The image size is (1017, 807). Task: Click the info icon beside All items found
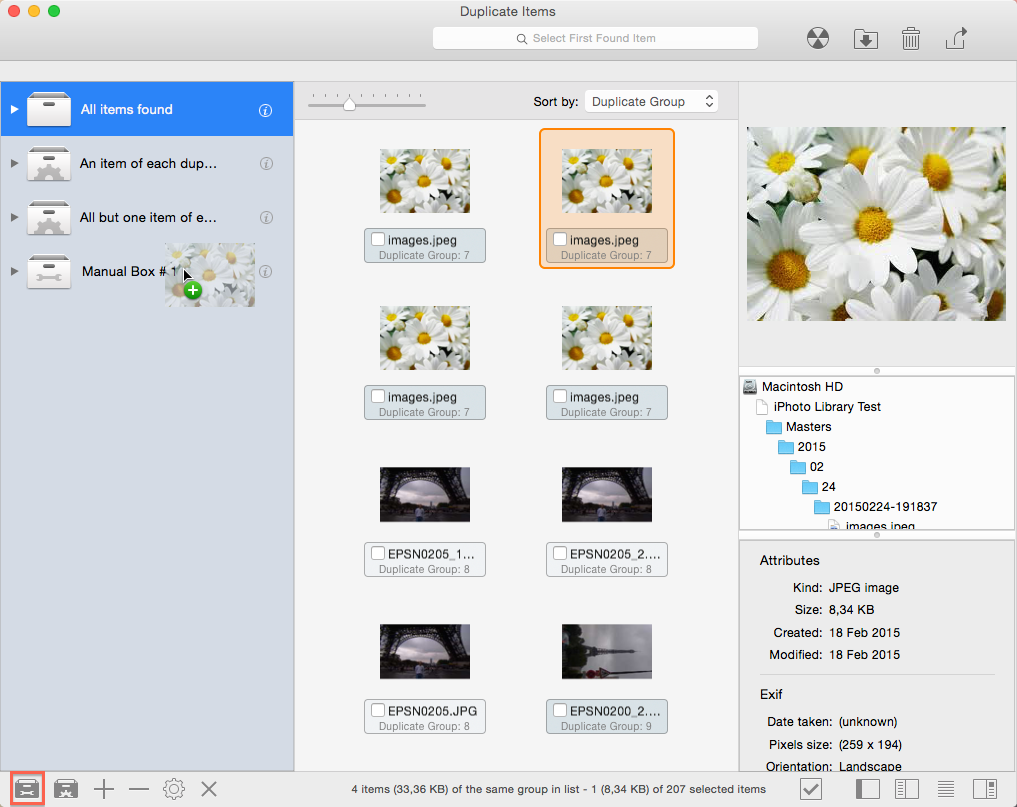click(x=266, y=110)
